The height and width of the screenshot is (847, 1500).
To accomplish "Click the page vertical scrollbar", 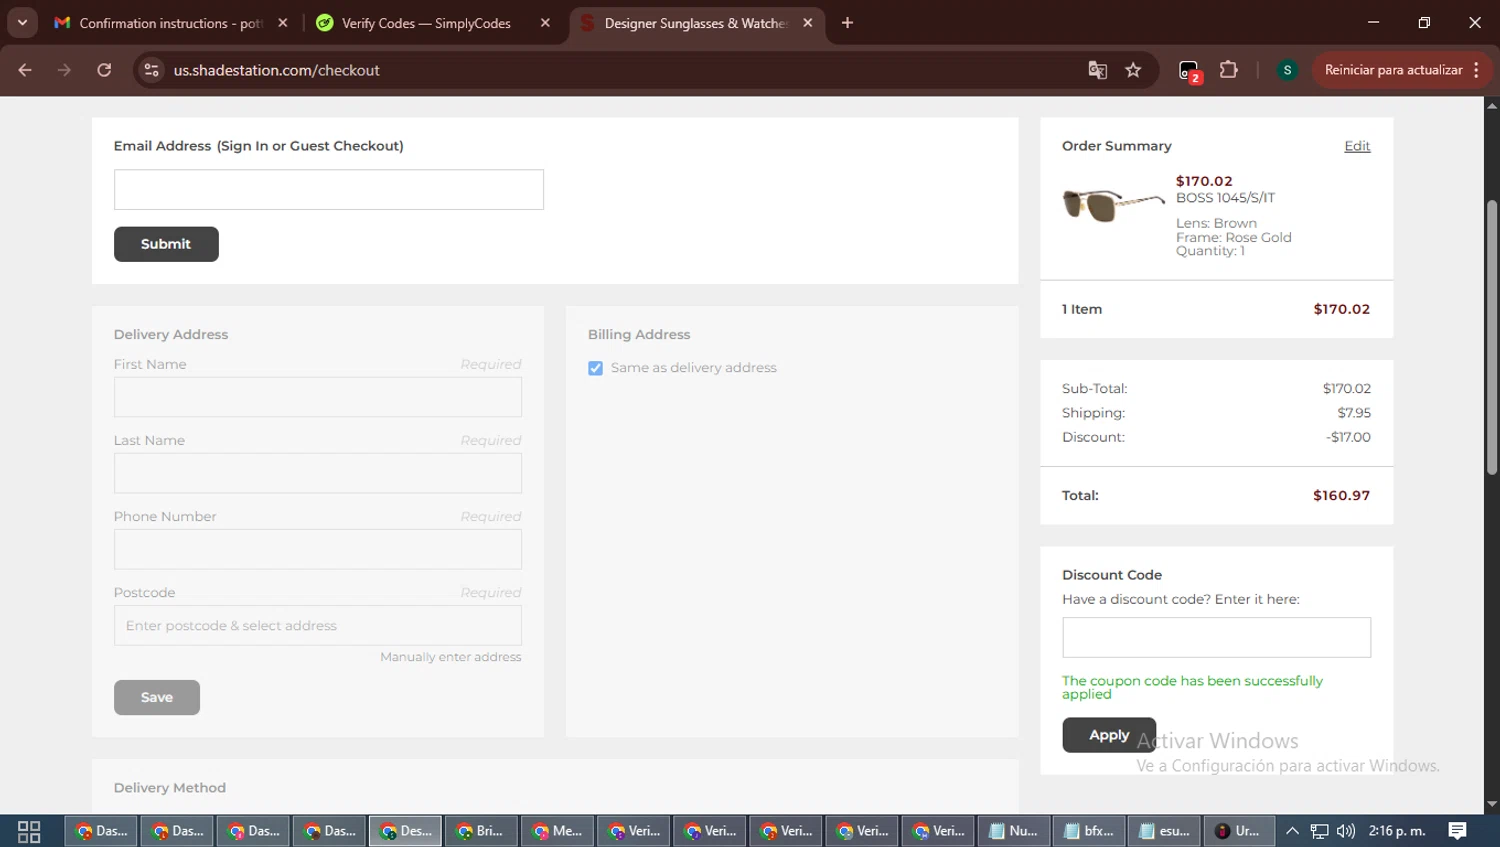I will pyautogui.click(x=1492, y=337).
